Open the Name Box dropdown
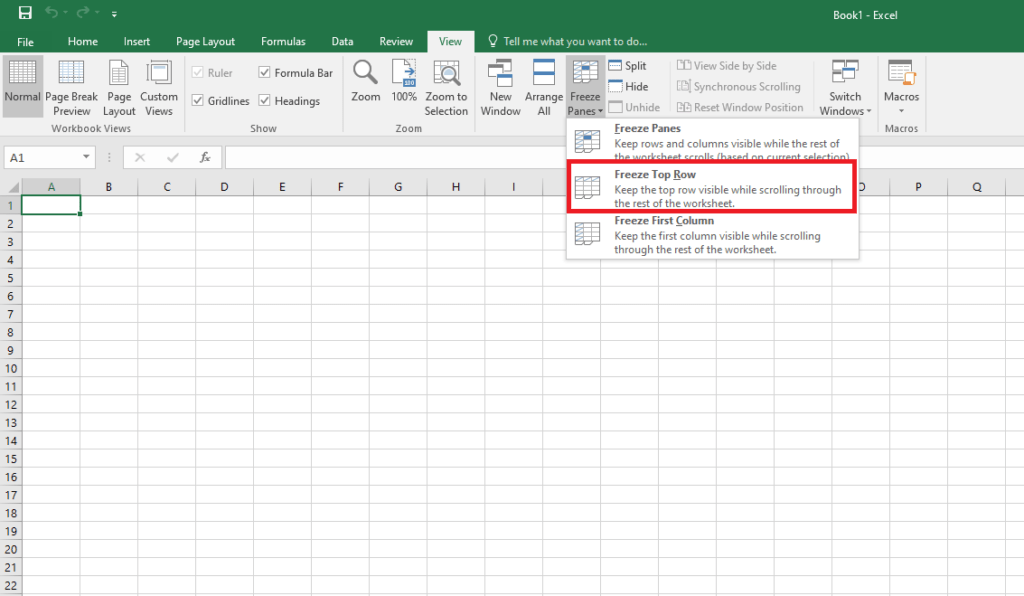Screen dimensions: 1024x596 pos(86,157)
